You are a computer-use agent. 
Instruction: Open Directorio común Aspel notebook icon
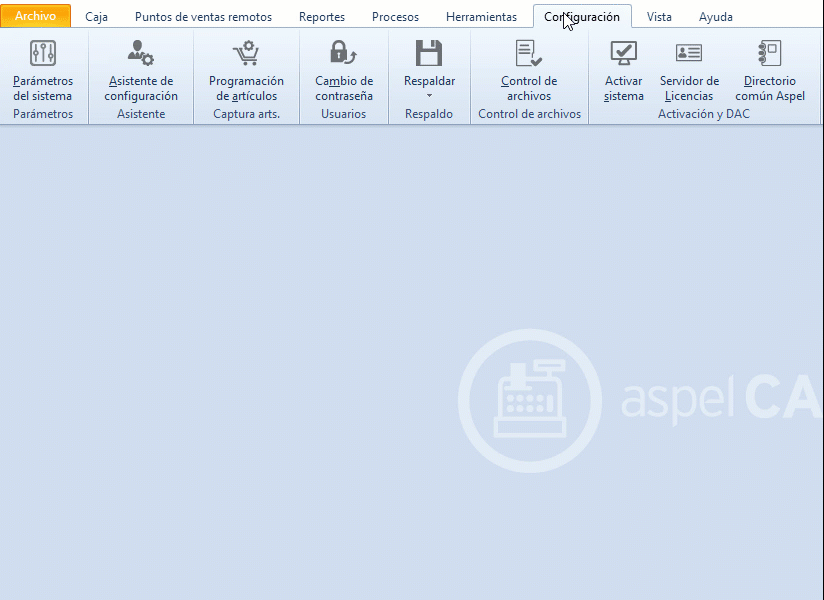[769, 54]
